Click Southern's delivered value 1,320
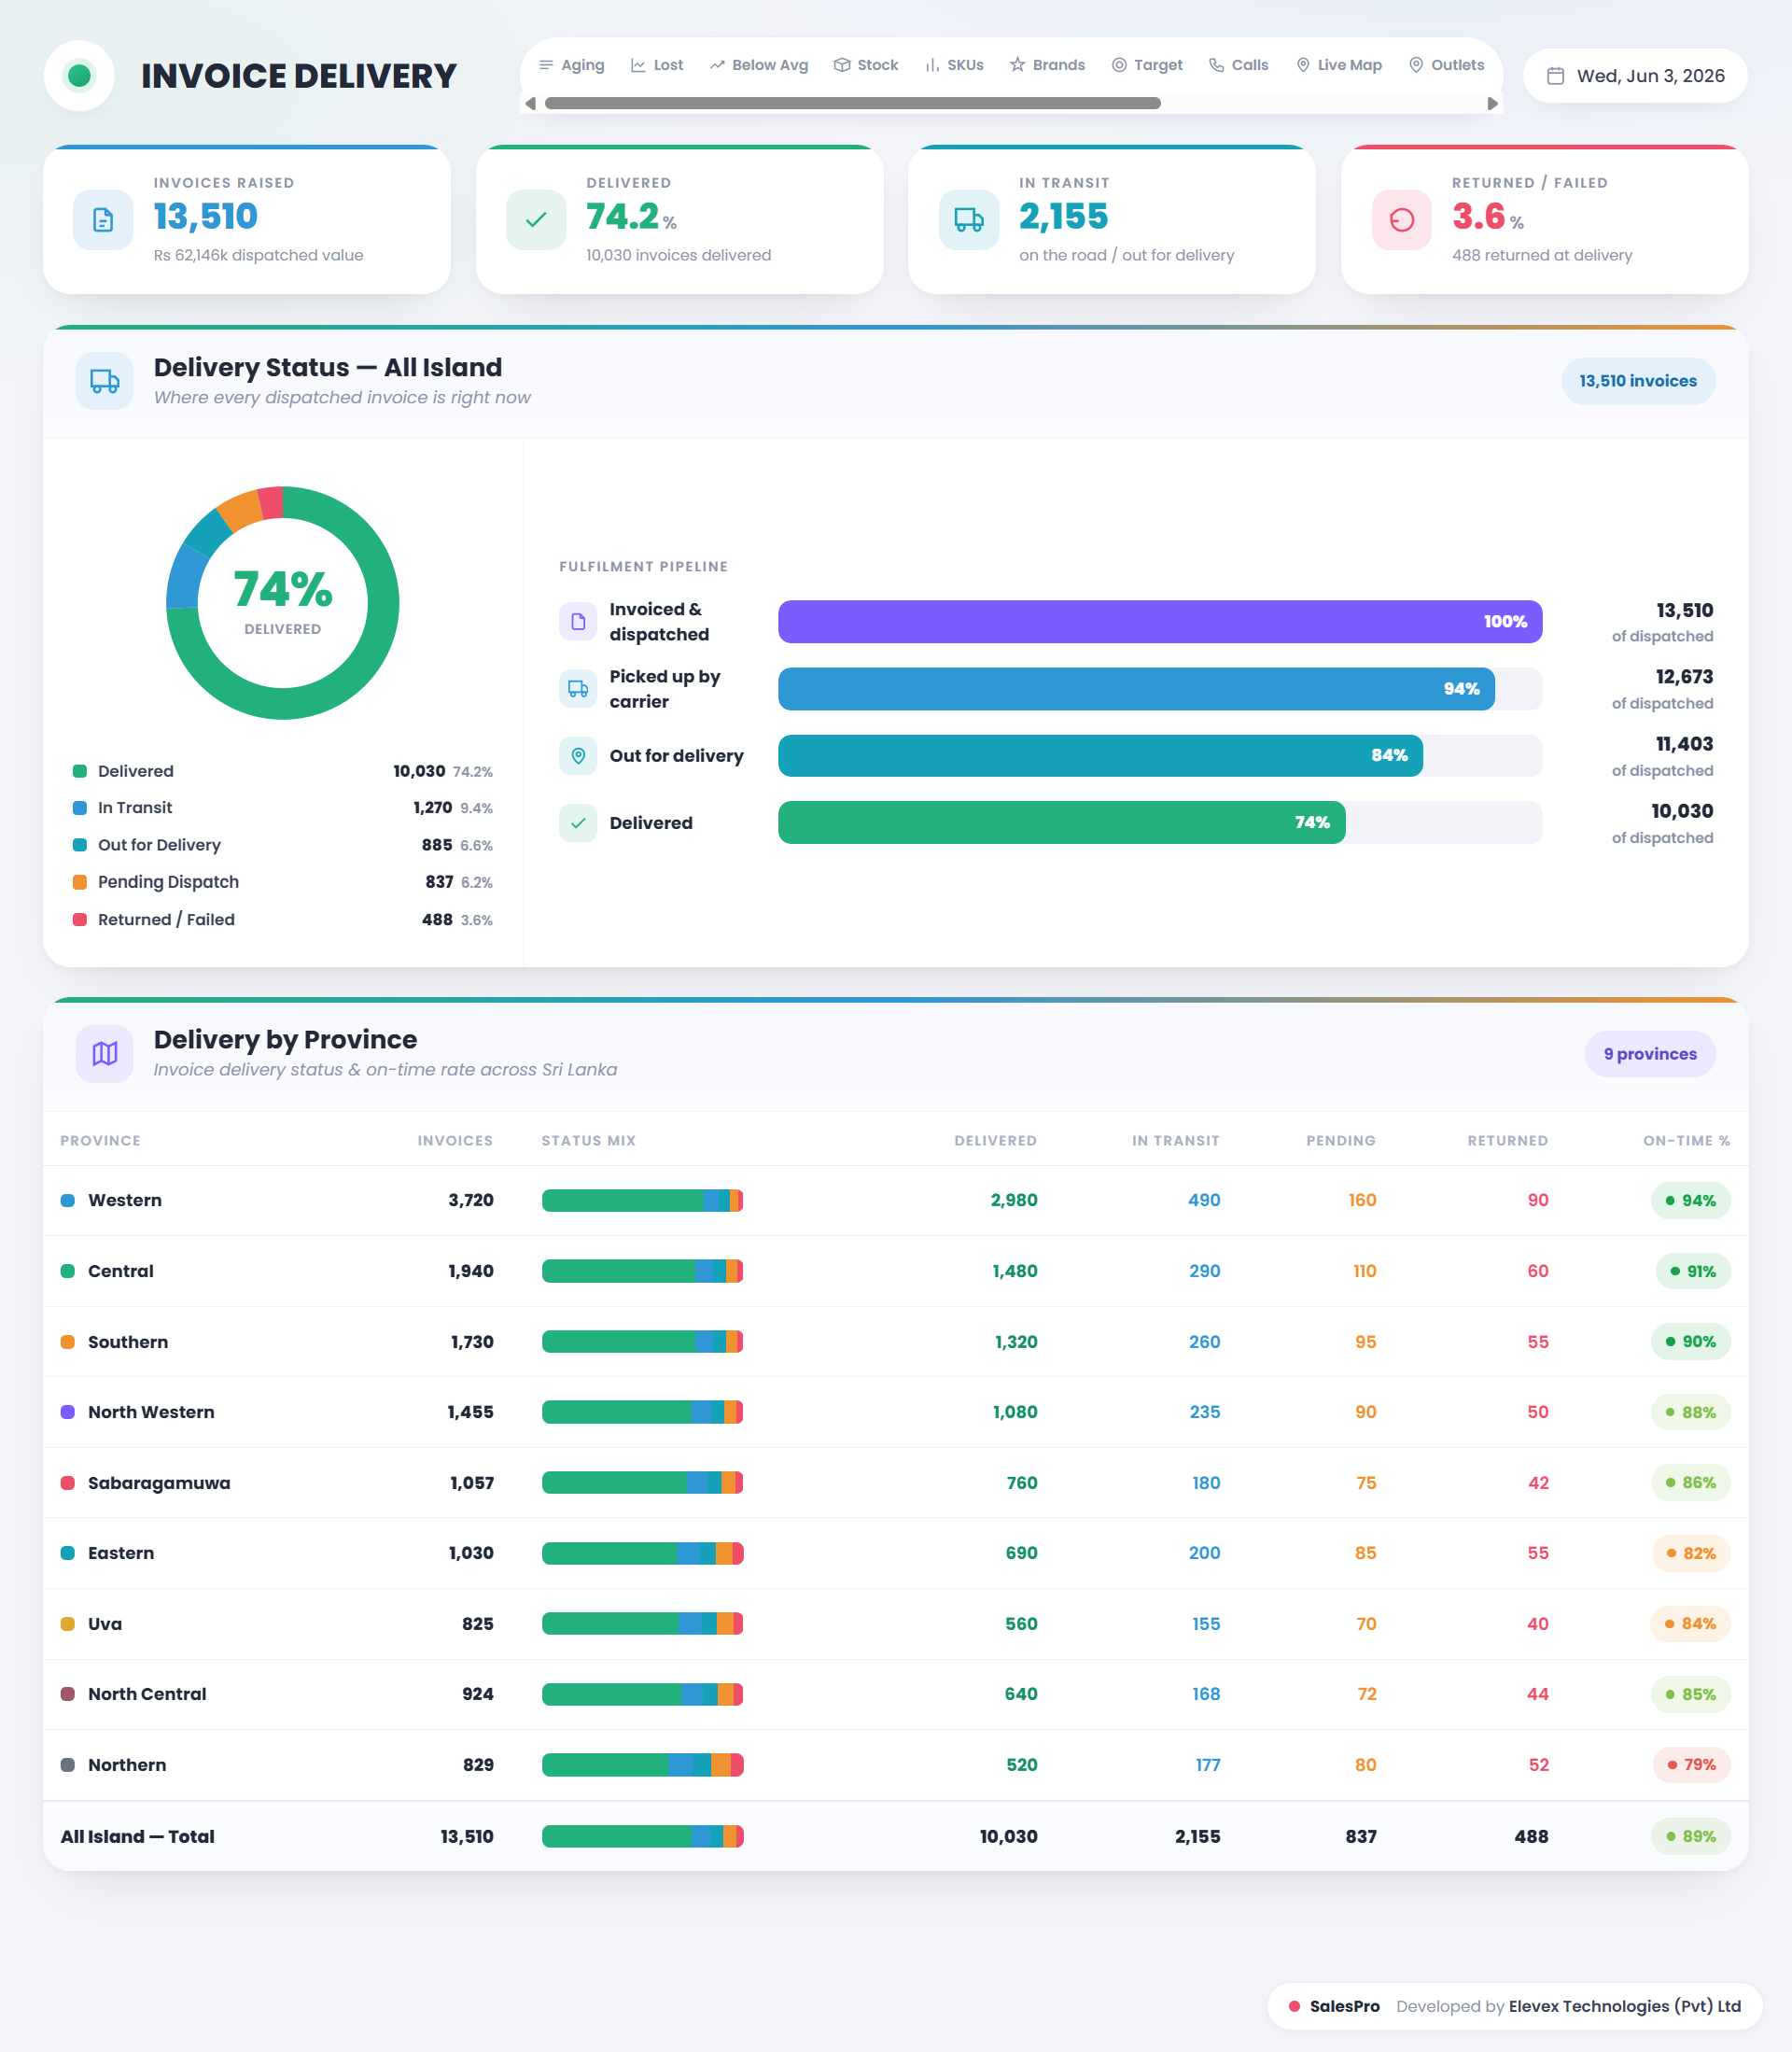 pos(1016,1342)
